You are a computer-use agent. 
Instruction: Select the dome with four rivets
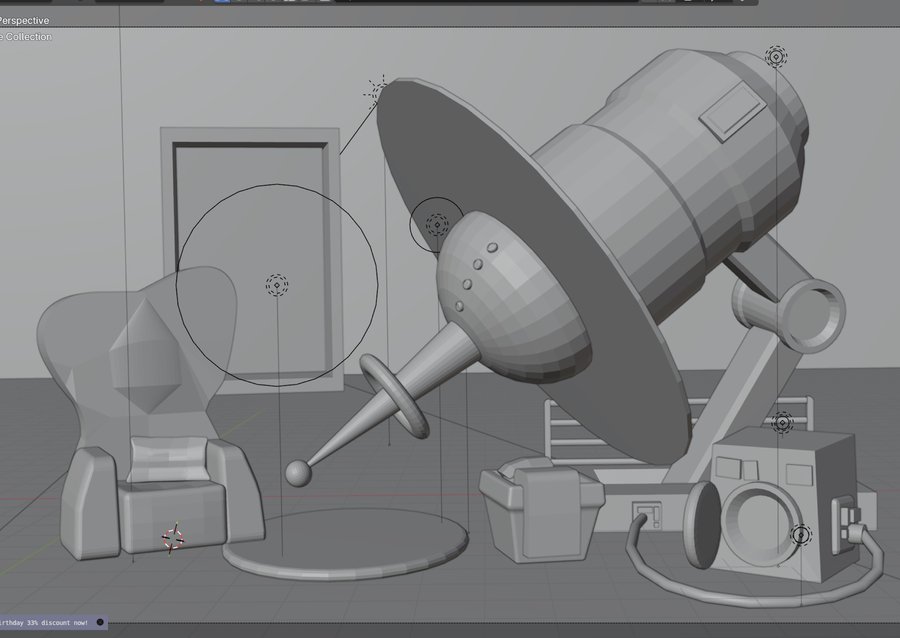click(x=517, y=298)
